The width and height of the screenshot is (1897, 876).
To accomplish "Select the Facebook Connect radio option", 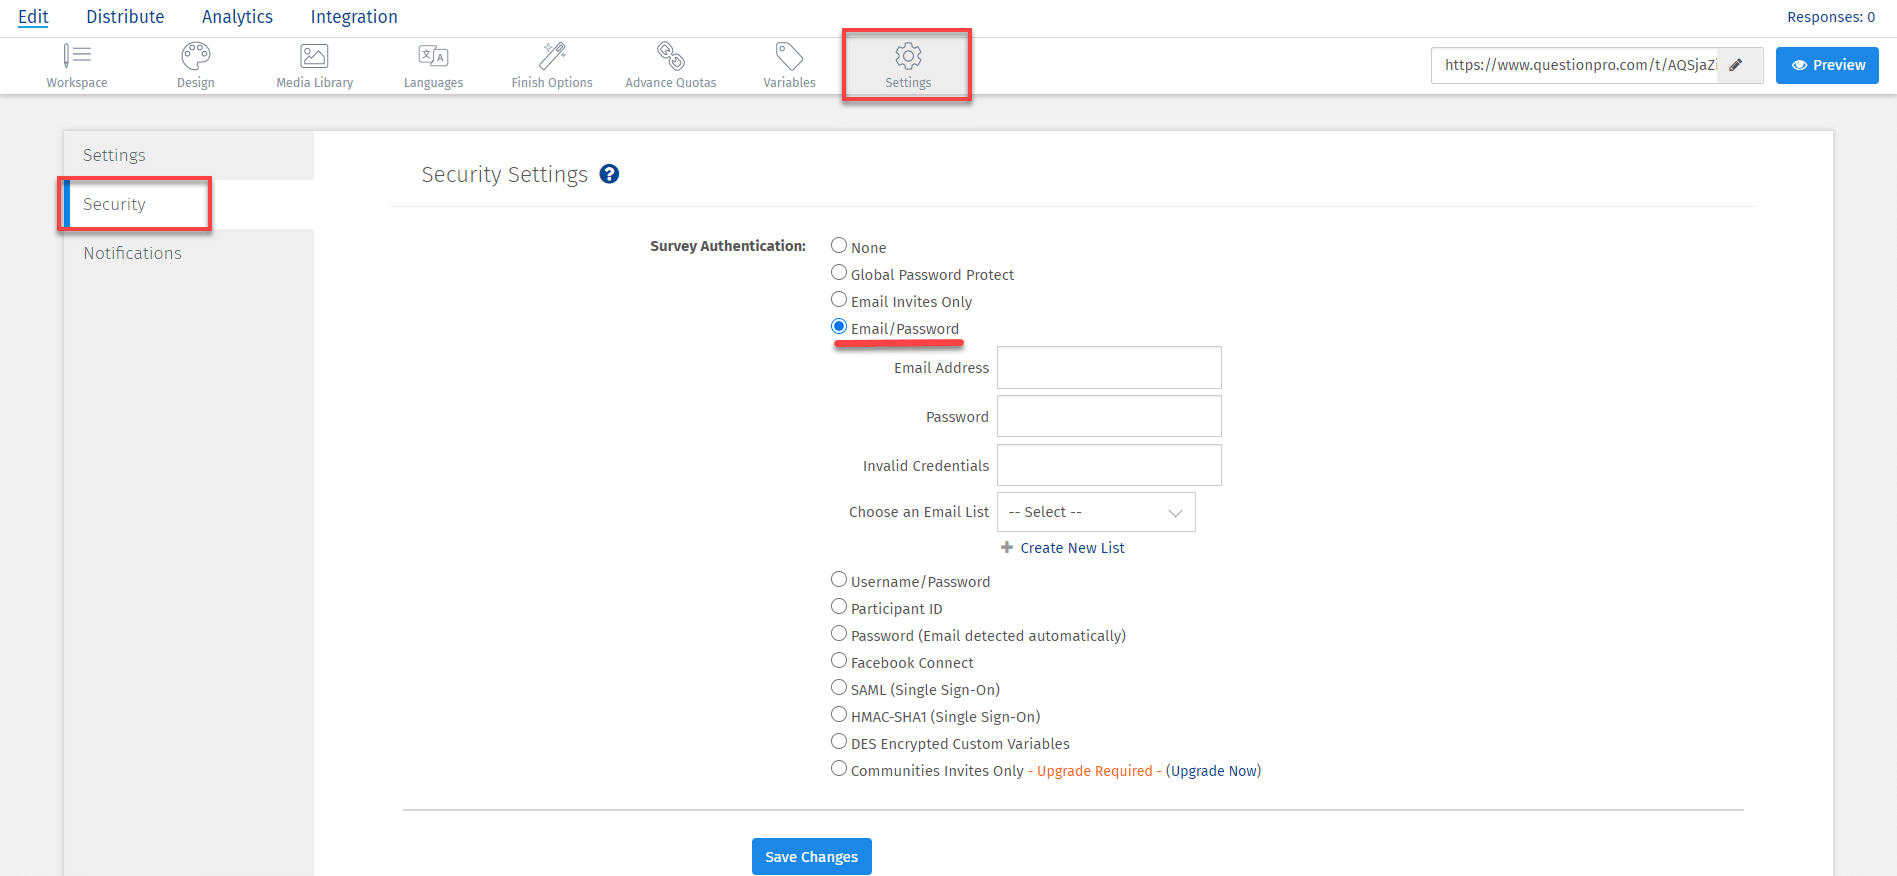I will click(x=839, y=661).
